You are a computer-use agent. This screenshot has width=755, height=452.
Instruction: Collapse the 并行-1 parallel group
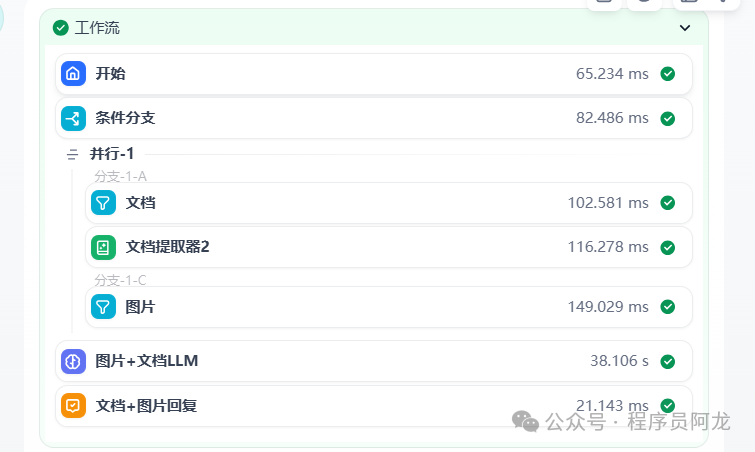(x=72, y=154)
